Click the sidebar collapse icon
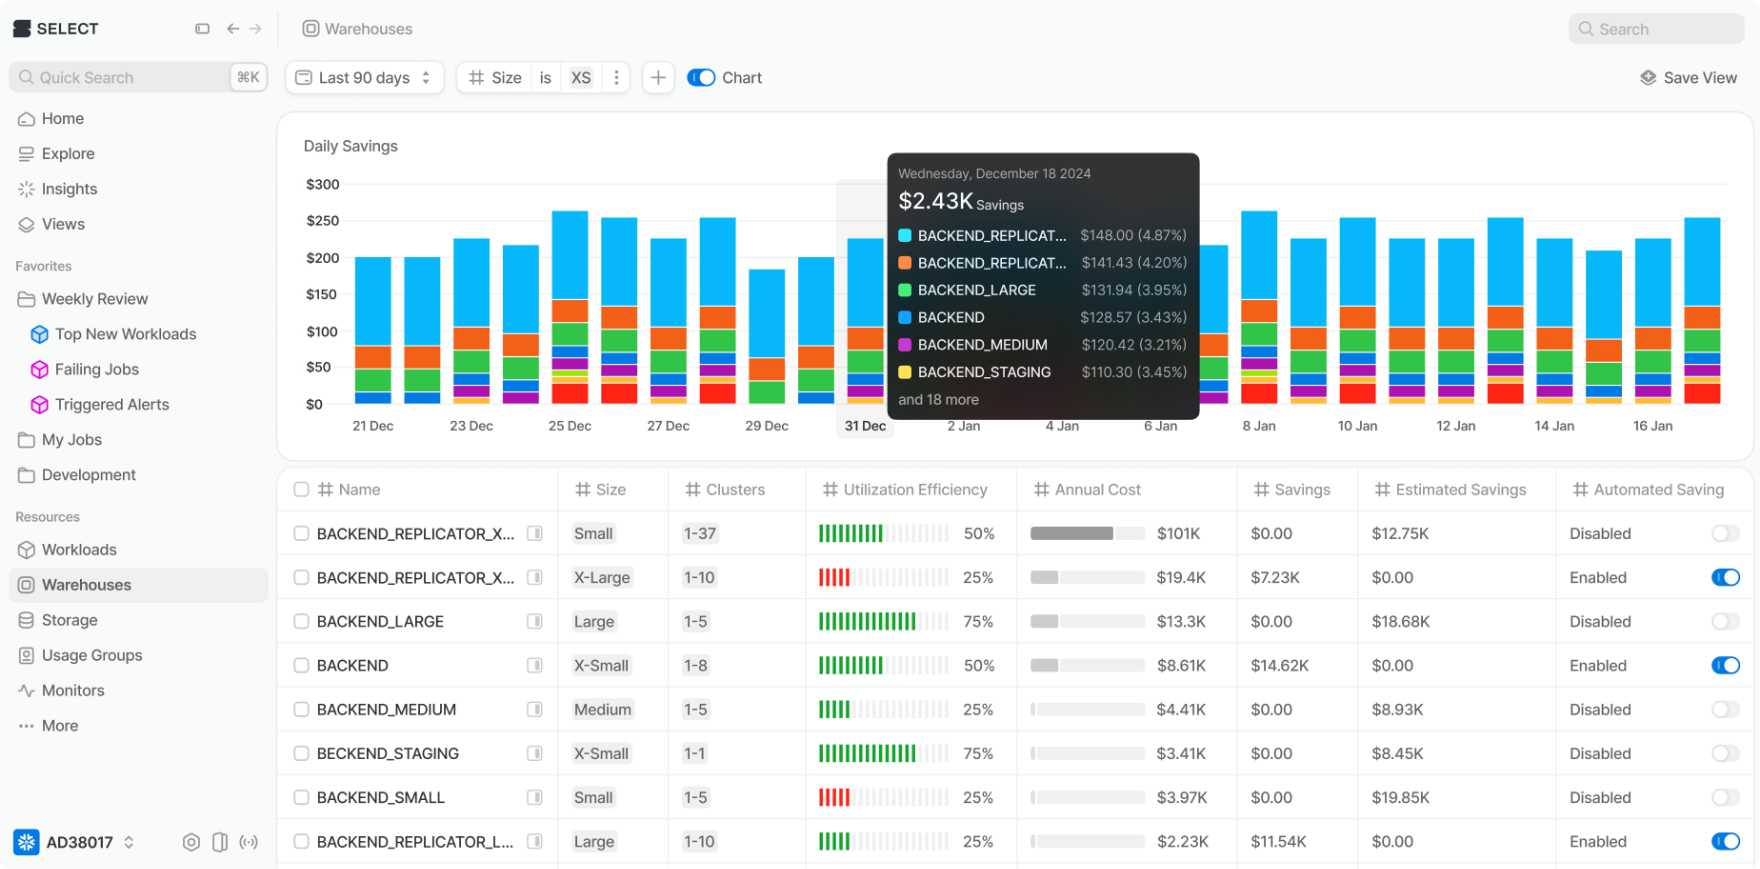The image size is (1760, 869). (x=202, y=29)
